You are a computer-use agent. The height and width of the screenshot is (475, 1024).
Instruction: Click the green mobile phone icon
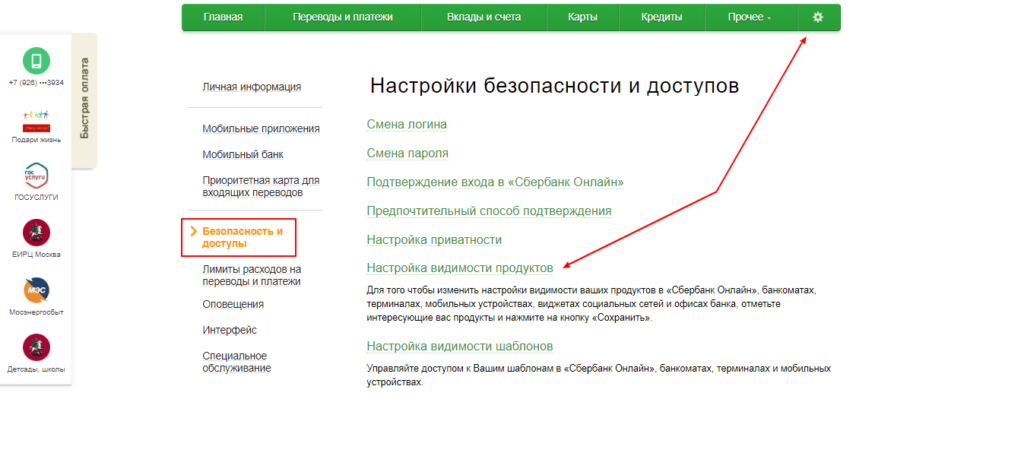click(36, 60)
